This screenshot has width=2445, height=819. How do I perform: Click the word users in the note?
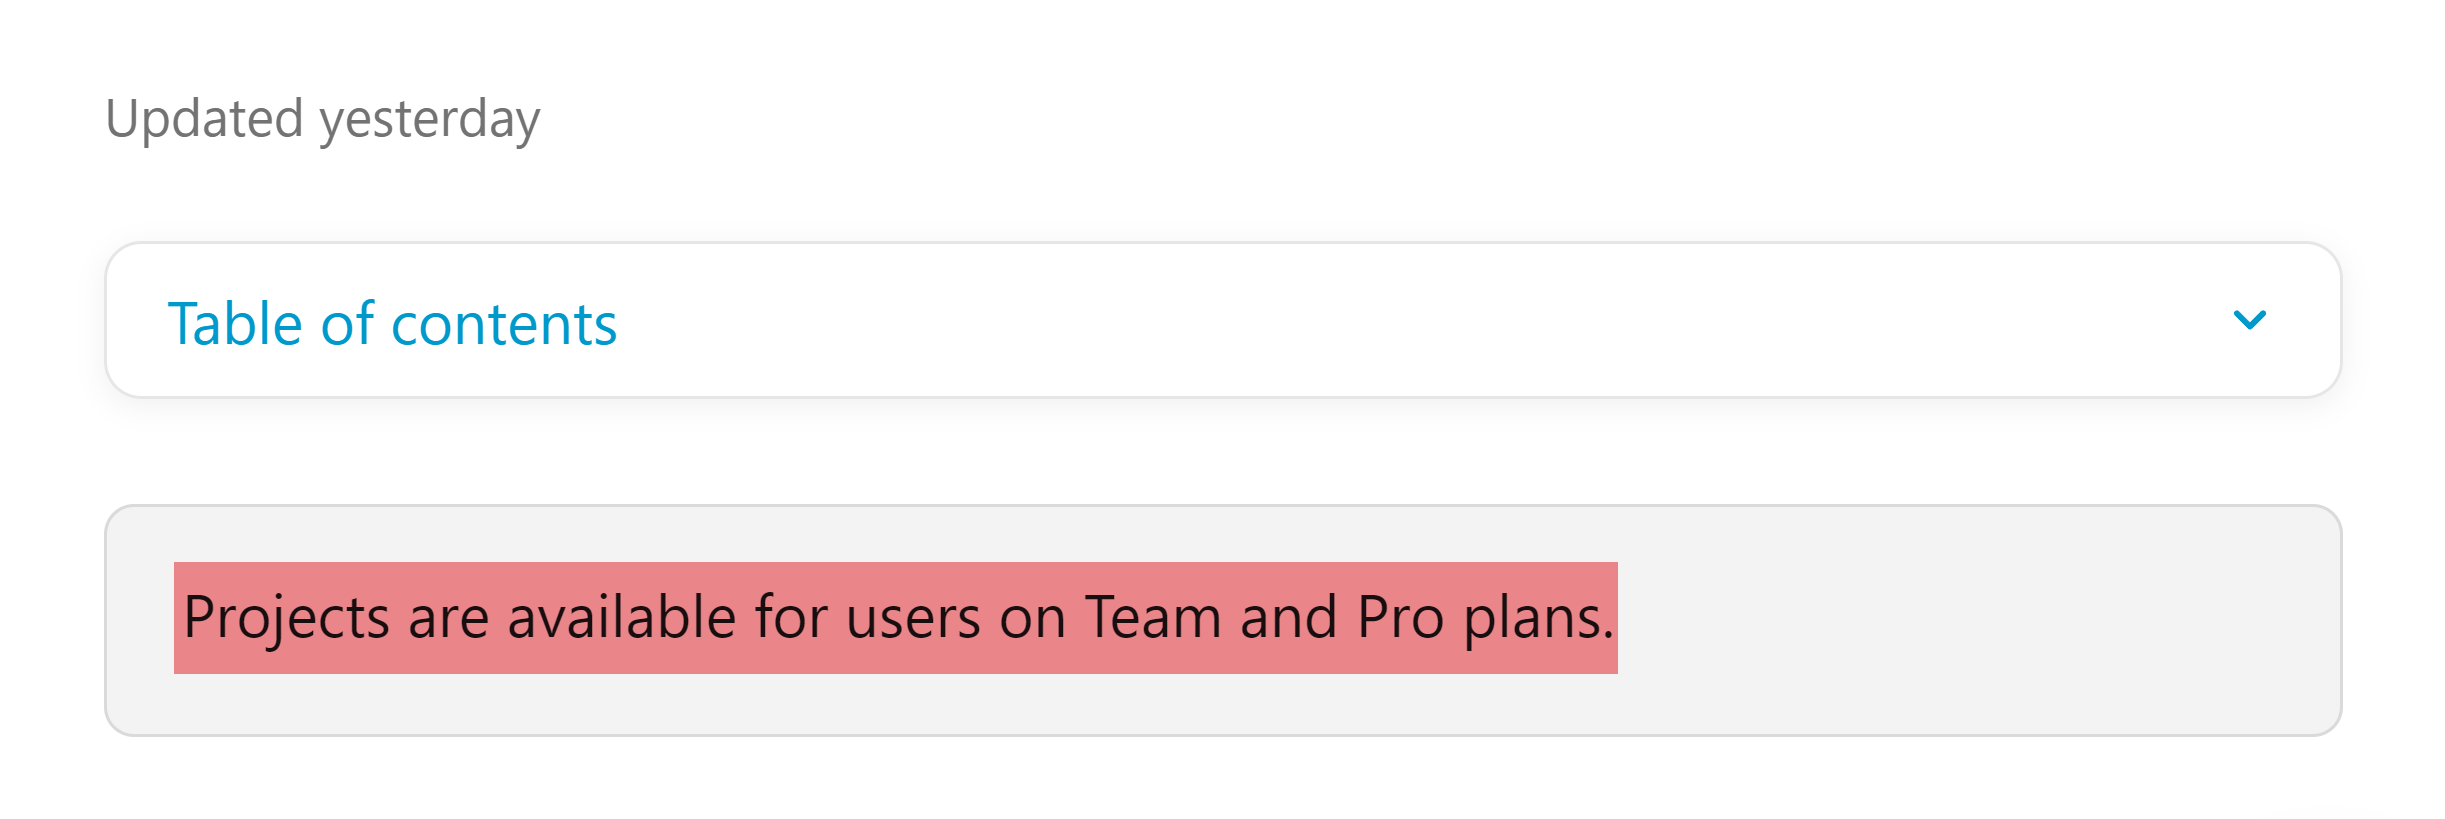(913, 619)
